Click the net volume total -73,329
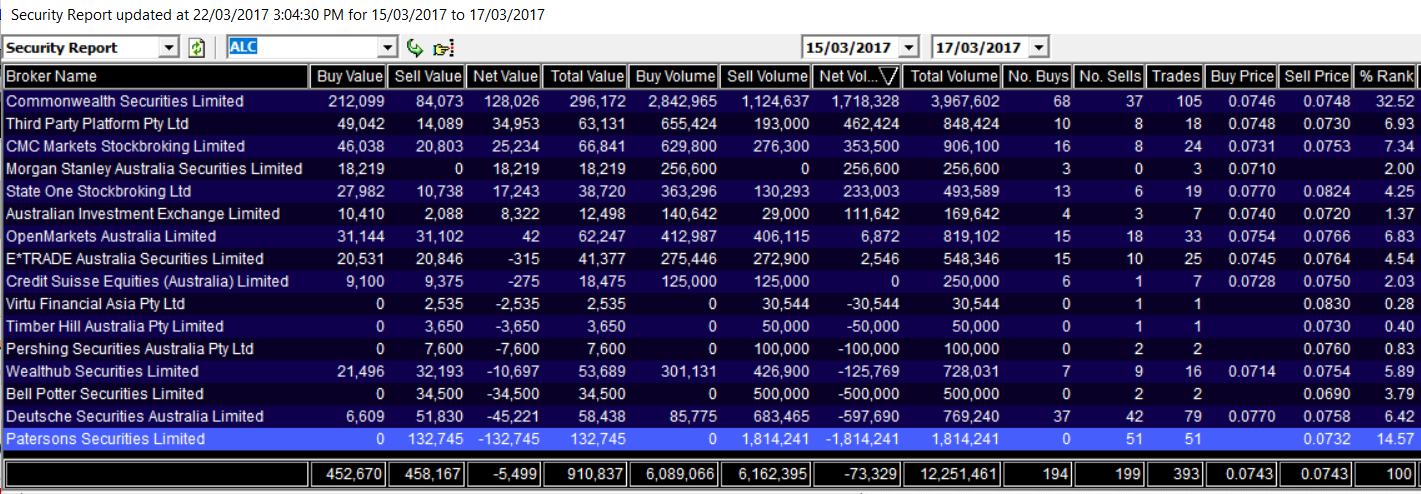The width and height of the screenshot is (1421, 494). point(872,474)
